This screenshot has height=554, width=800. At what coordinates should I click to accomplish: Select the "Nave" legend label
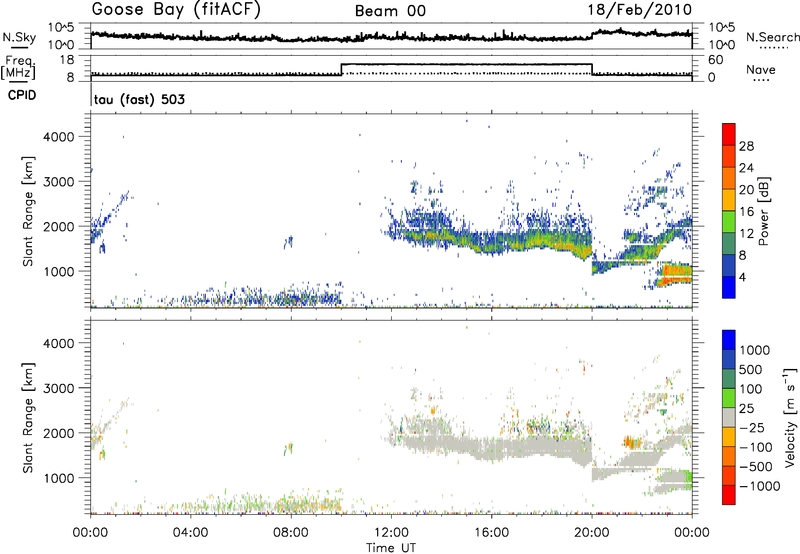761,70
